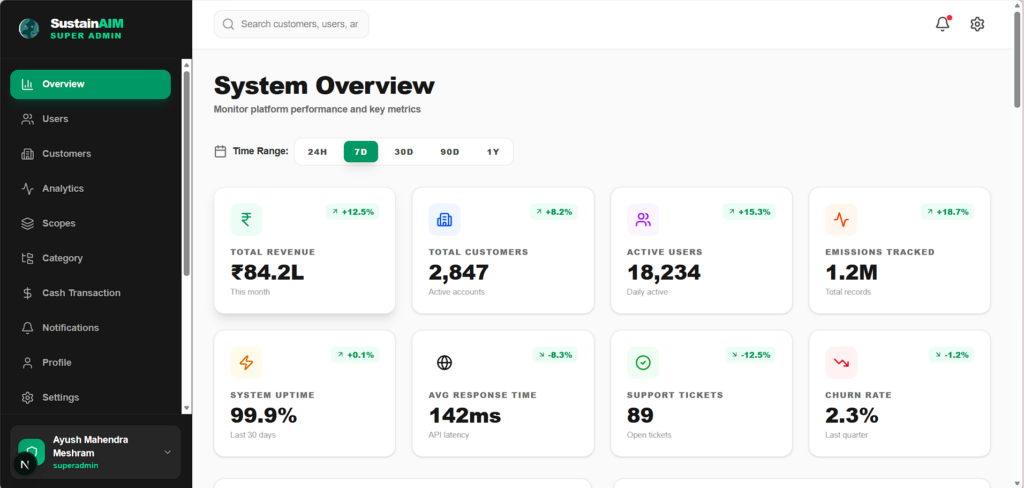1024x488 pixels.
Task: Click the lightning icon on System Uptime card
Action: pyautogui.click(x=246, y=363)
